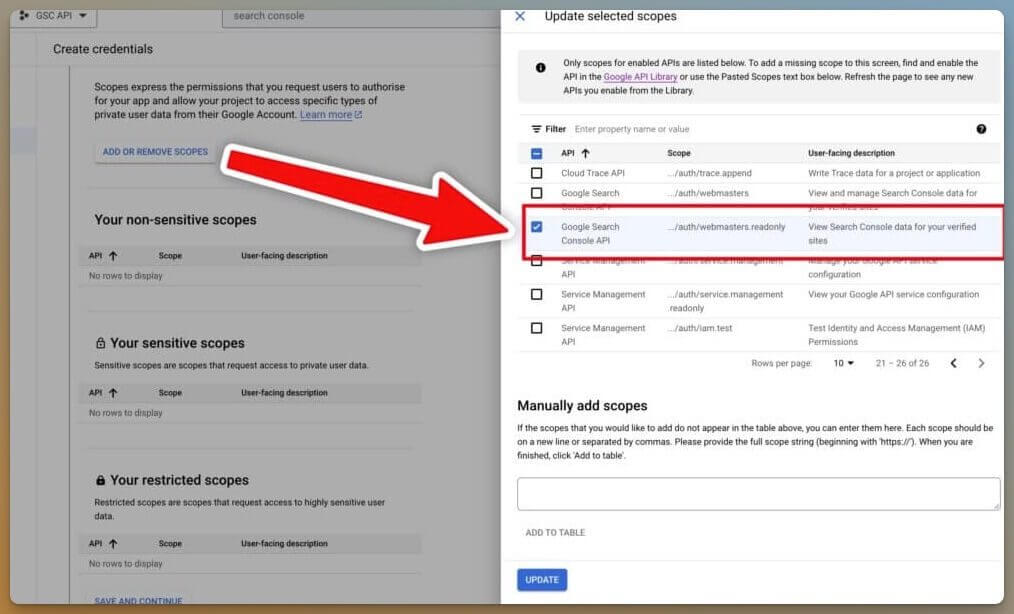
Task: Click sort arrow in non-sensitive scopes table
Action: pos(113,256)
